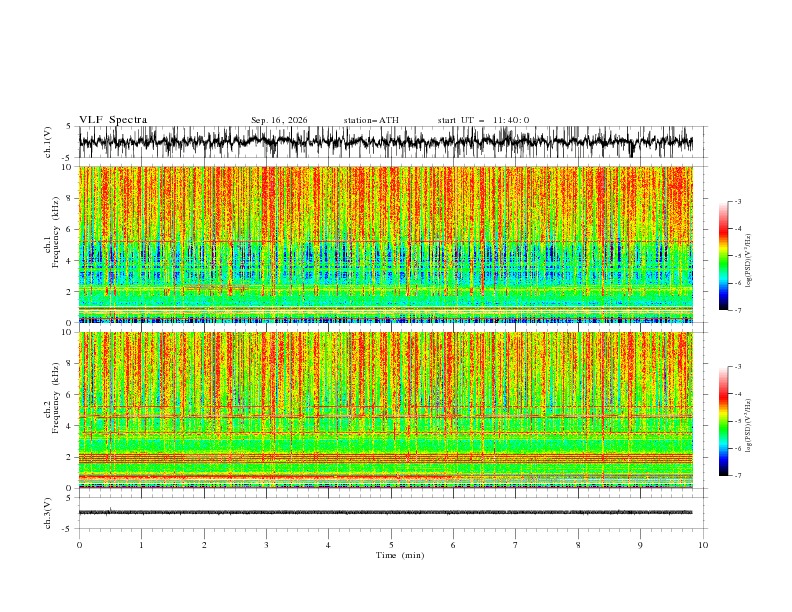Click the ch.3(V) waveform trace
Screen dimensions: 792x612
click(385, 513)
